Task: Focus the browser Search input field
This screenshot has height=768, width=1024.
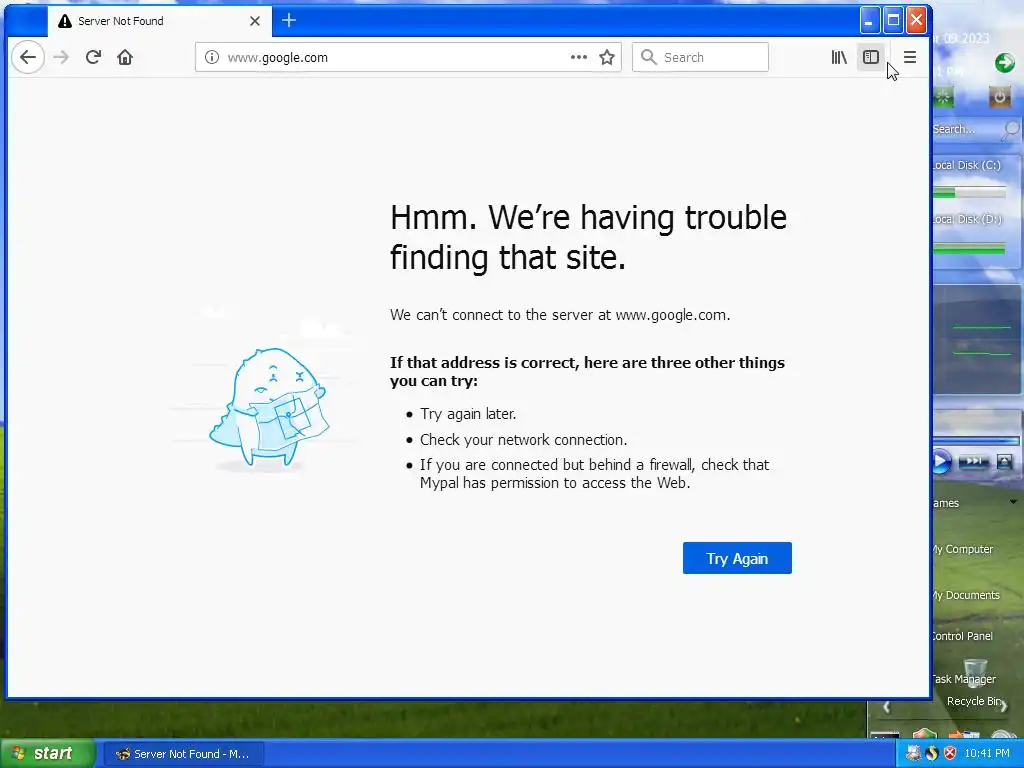Action: 700,57
